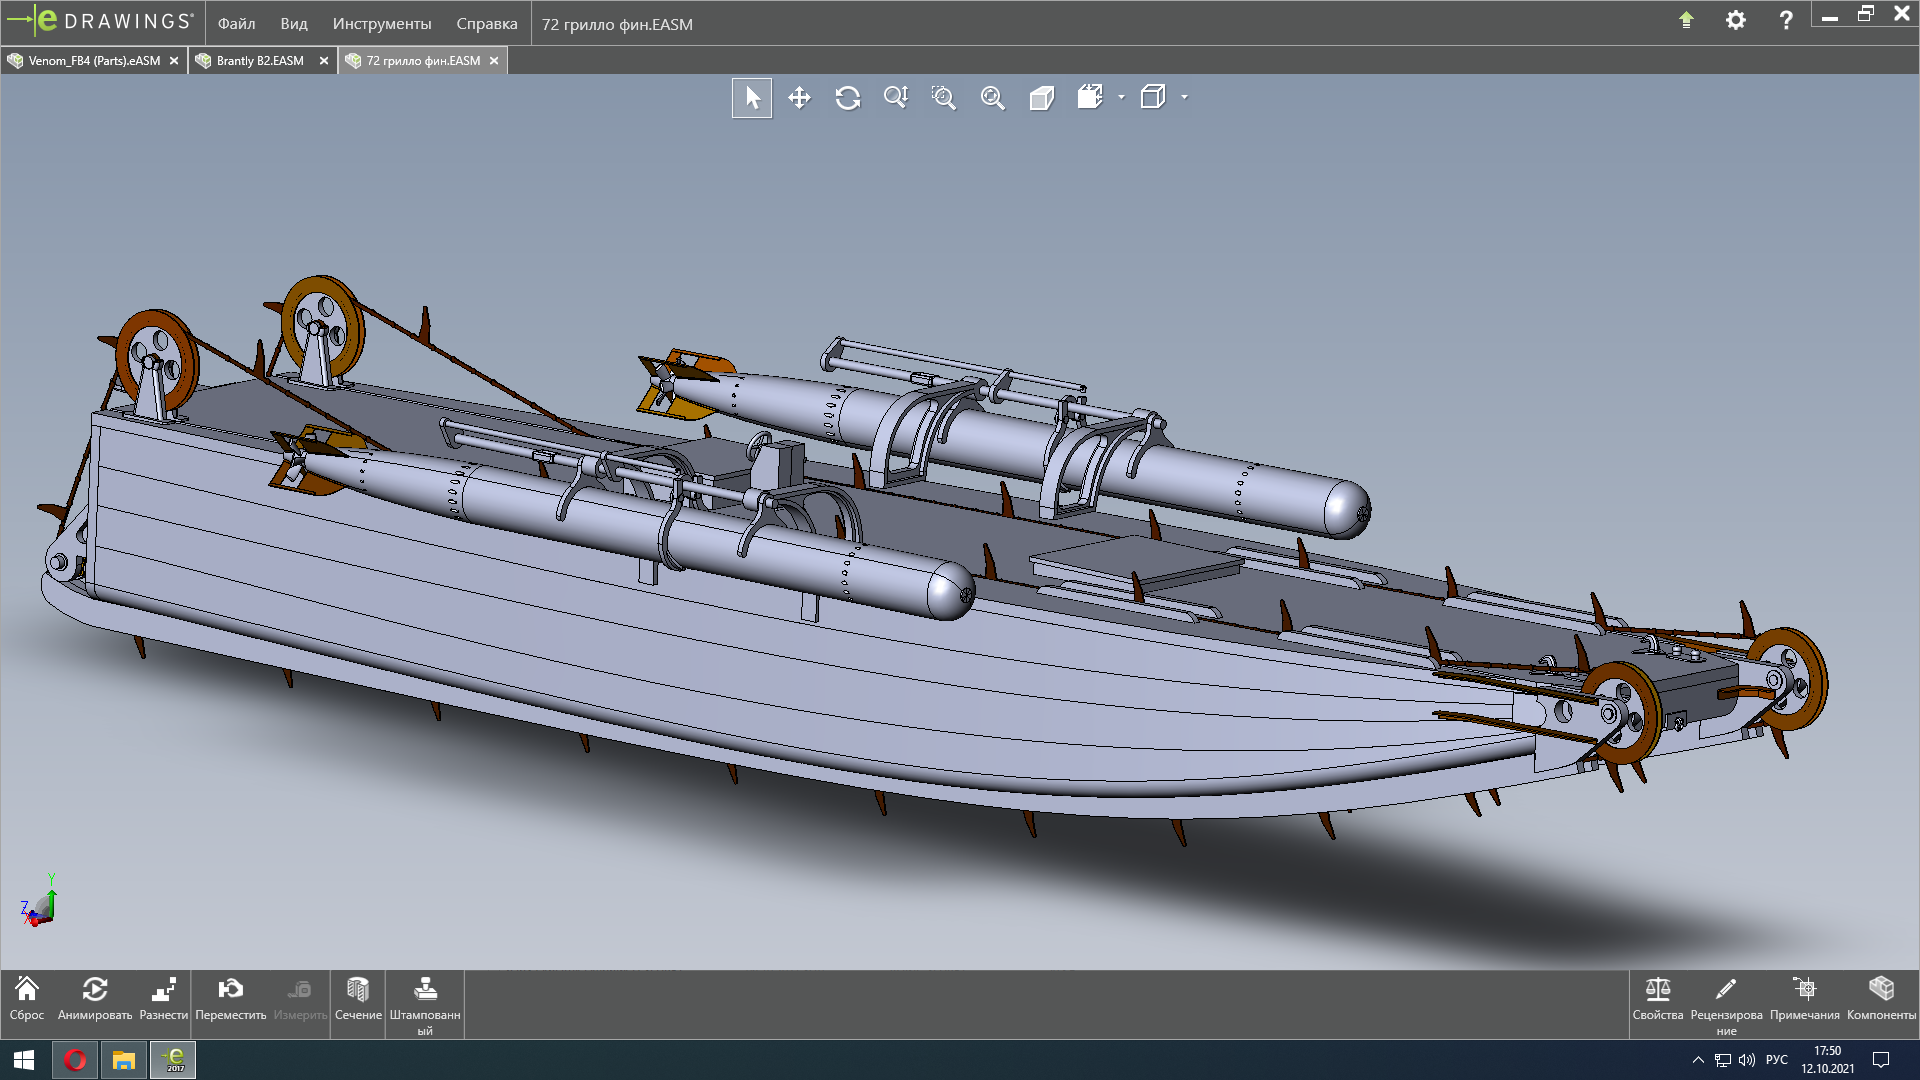This screenshot has height=1080, width=1920.
Task: Start Анимировать animation
Action: tap(95, 1000)
